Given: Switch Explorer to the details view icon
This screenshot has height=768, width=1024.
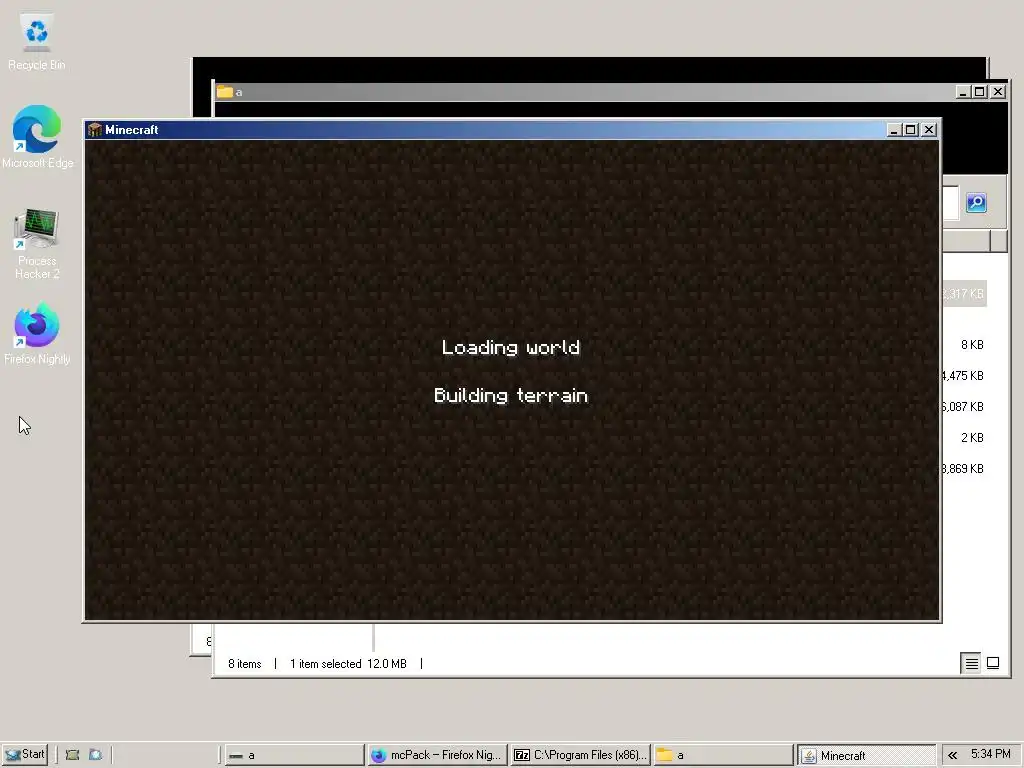Looking at the screenshot, I should (972, 664).
